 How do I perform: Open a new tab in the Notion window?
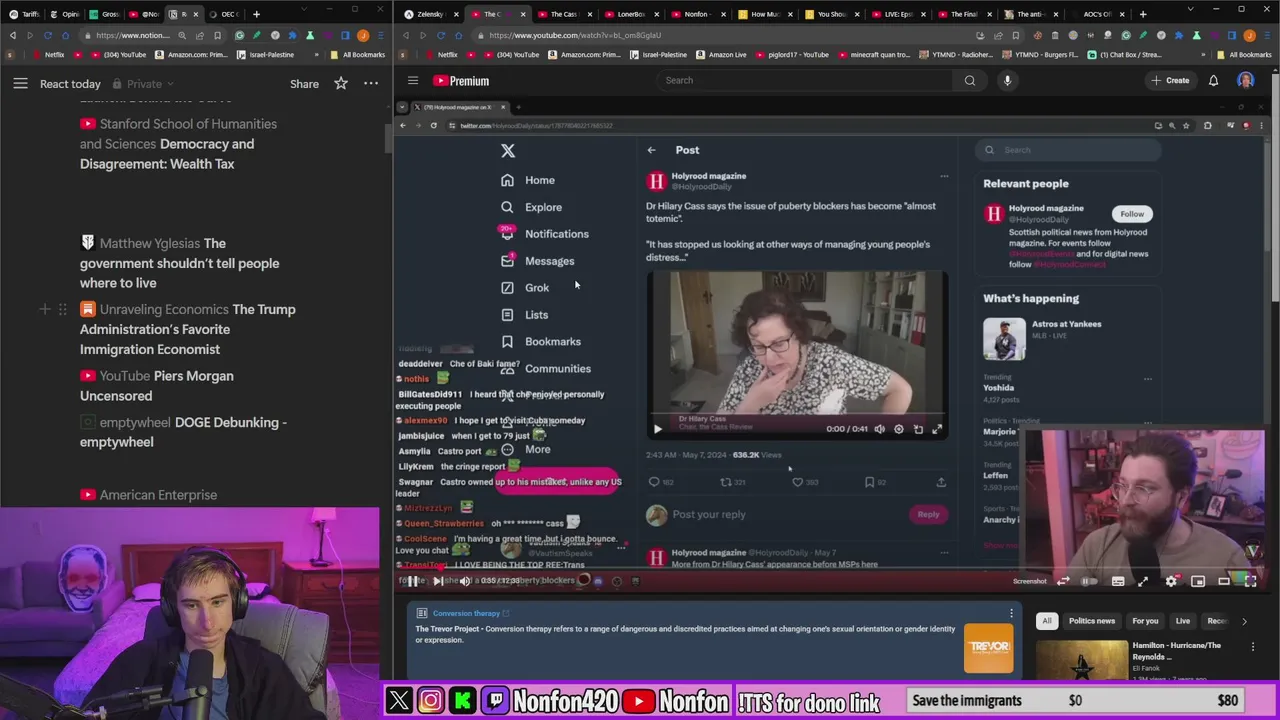click(256, 14)
